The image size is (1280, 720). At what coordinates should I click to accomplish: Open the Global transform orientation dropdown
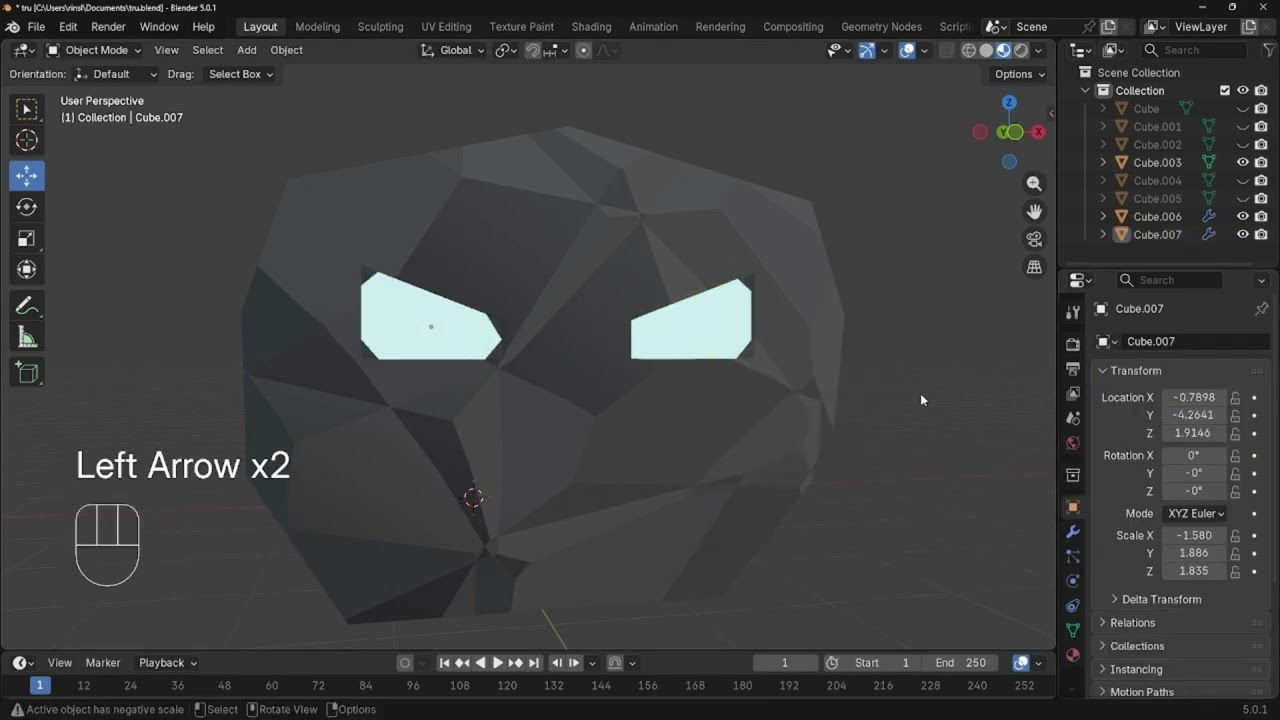[452, 50]
